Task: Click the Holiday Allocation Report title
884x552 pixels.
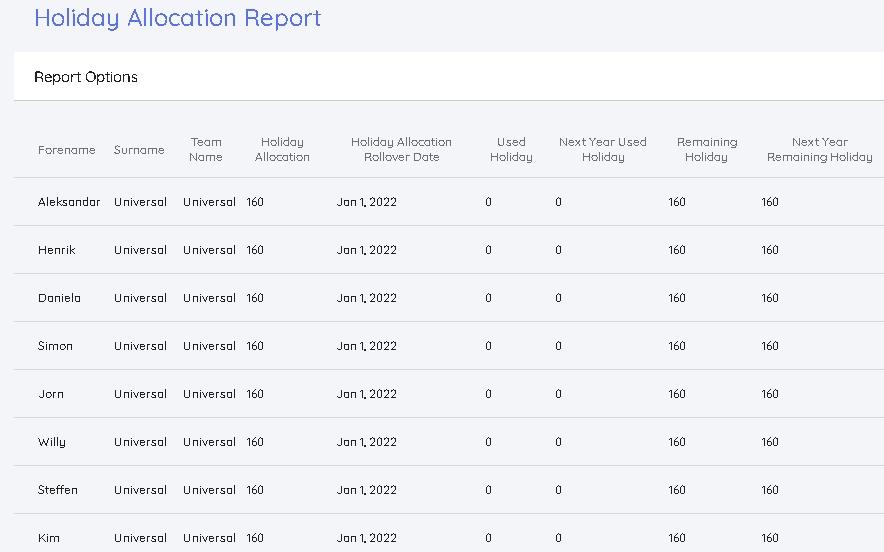Action: pyautogui.click(x=178, y=18)
